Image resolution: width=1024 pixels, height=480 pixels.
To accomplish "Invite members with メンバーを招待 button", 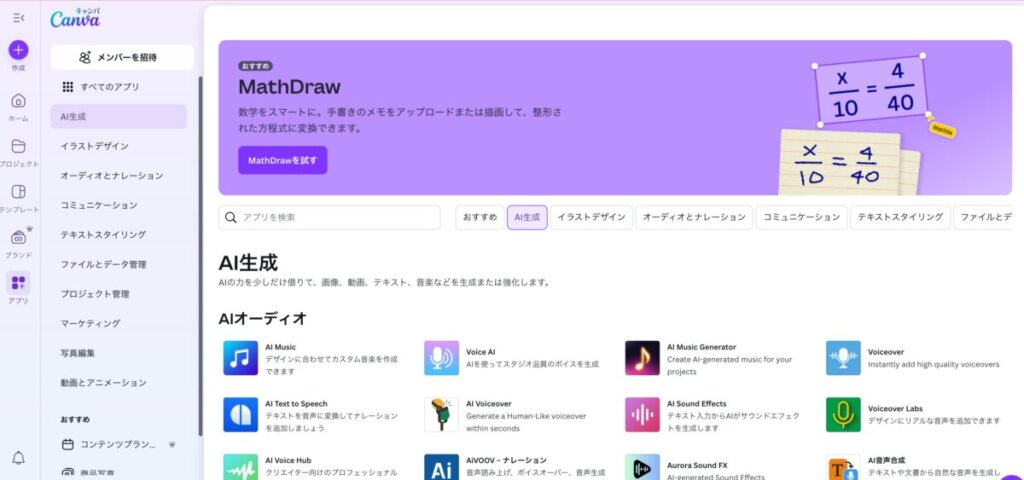I will 122,57.
